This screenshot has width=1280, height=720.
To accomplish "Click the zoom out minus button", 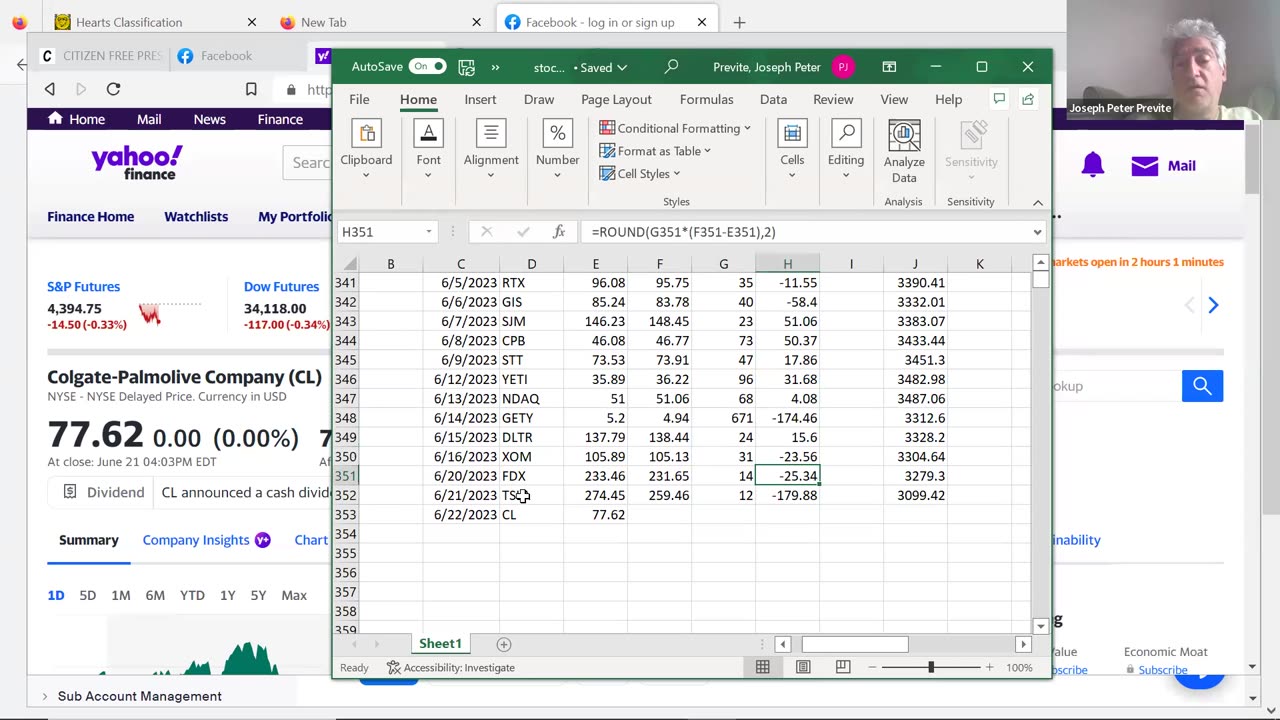I will 873,668.
